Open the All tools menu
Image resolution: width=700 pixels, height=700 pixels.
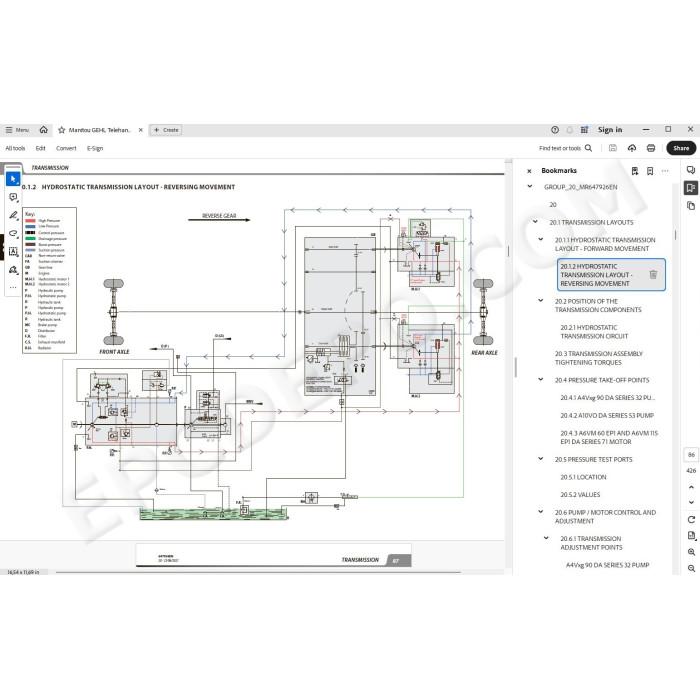pyautogui.click(x=15, y=148)
